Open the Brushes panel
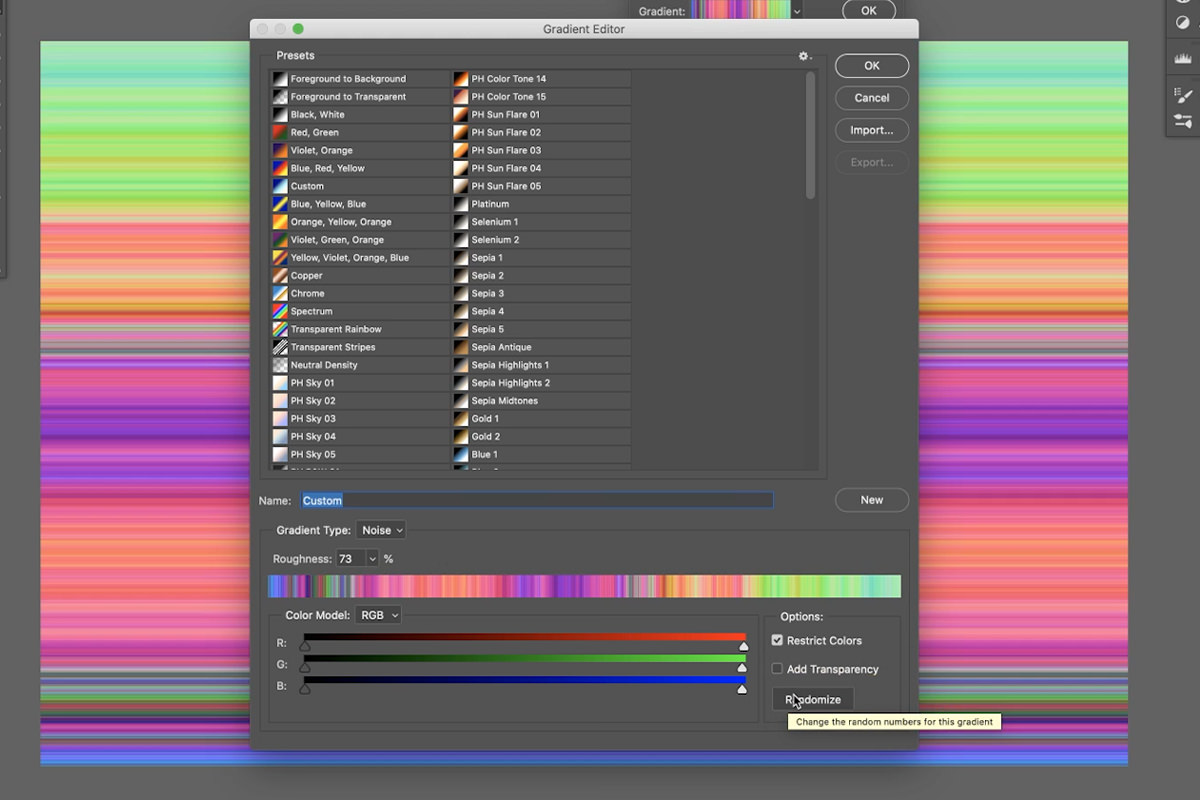The height and width of the screenshot is (800, 1200). point(1183,118)
